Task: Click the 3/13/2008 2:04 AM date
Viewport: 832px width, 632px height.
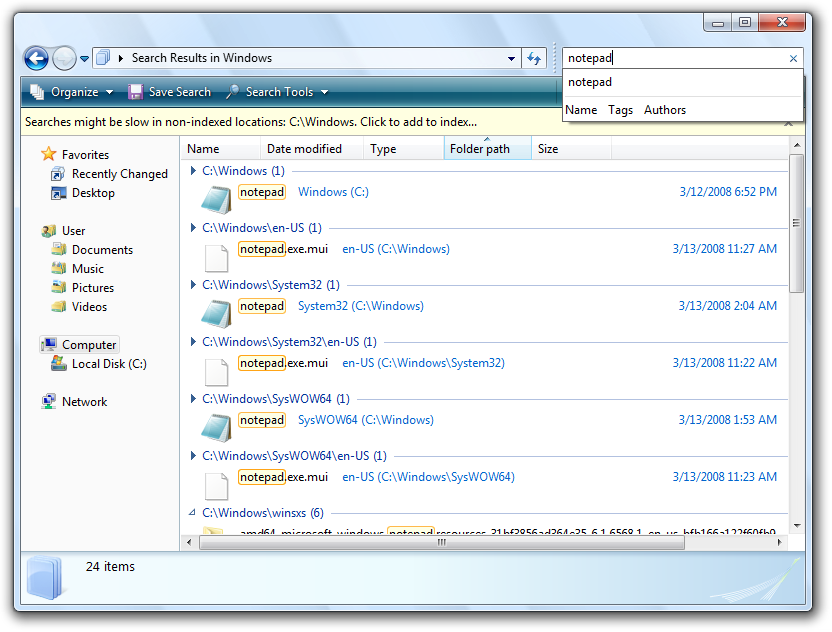Action: point(727,306)
